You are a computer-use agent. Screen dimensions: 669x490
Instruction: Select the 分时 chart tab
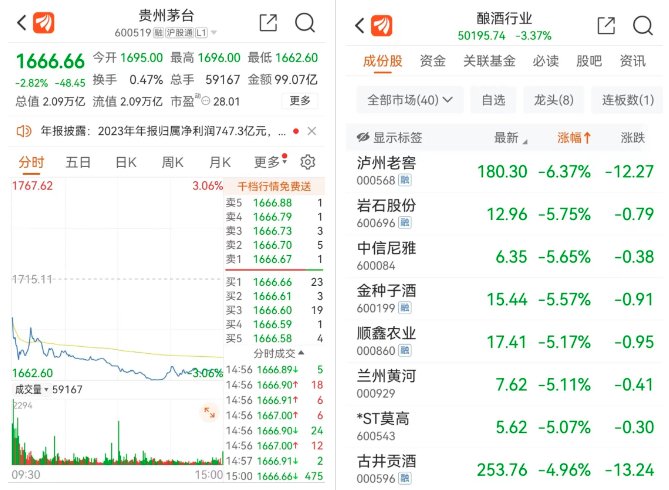pyautogui.click(x=31, y=163)
